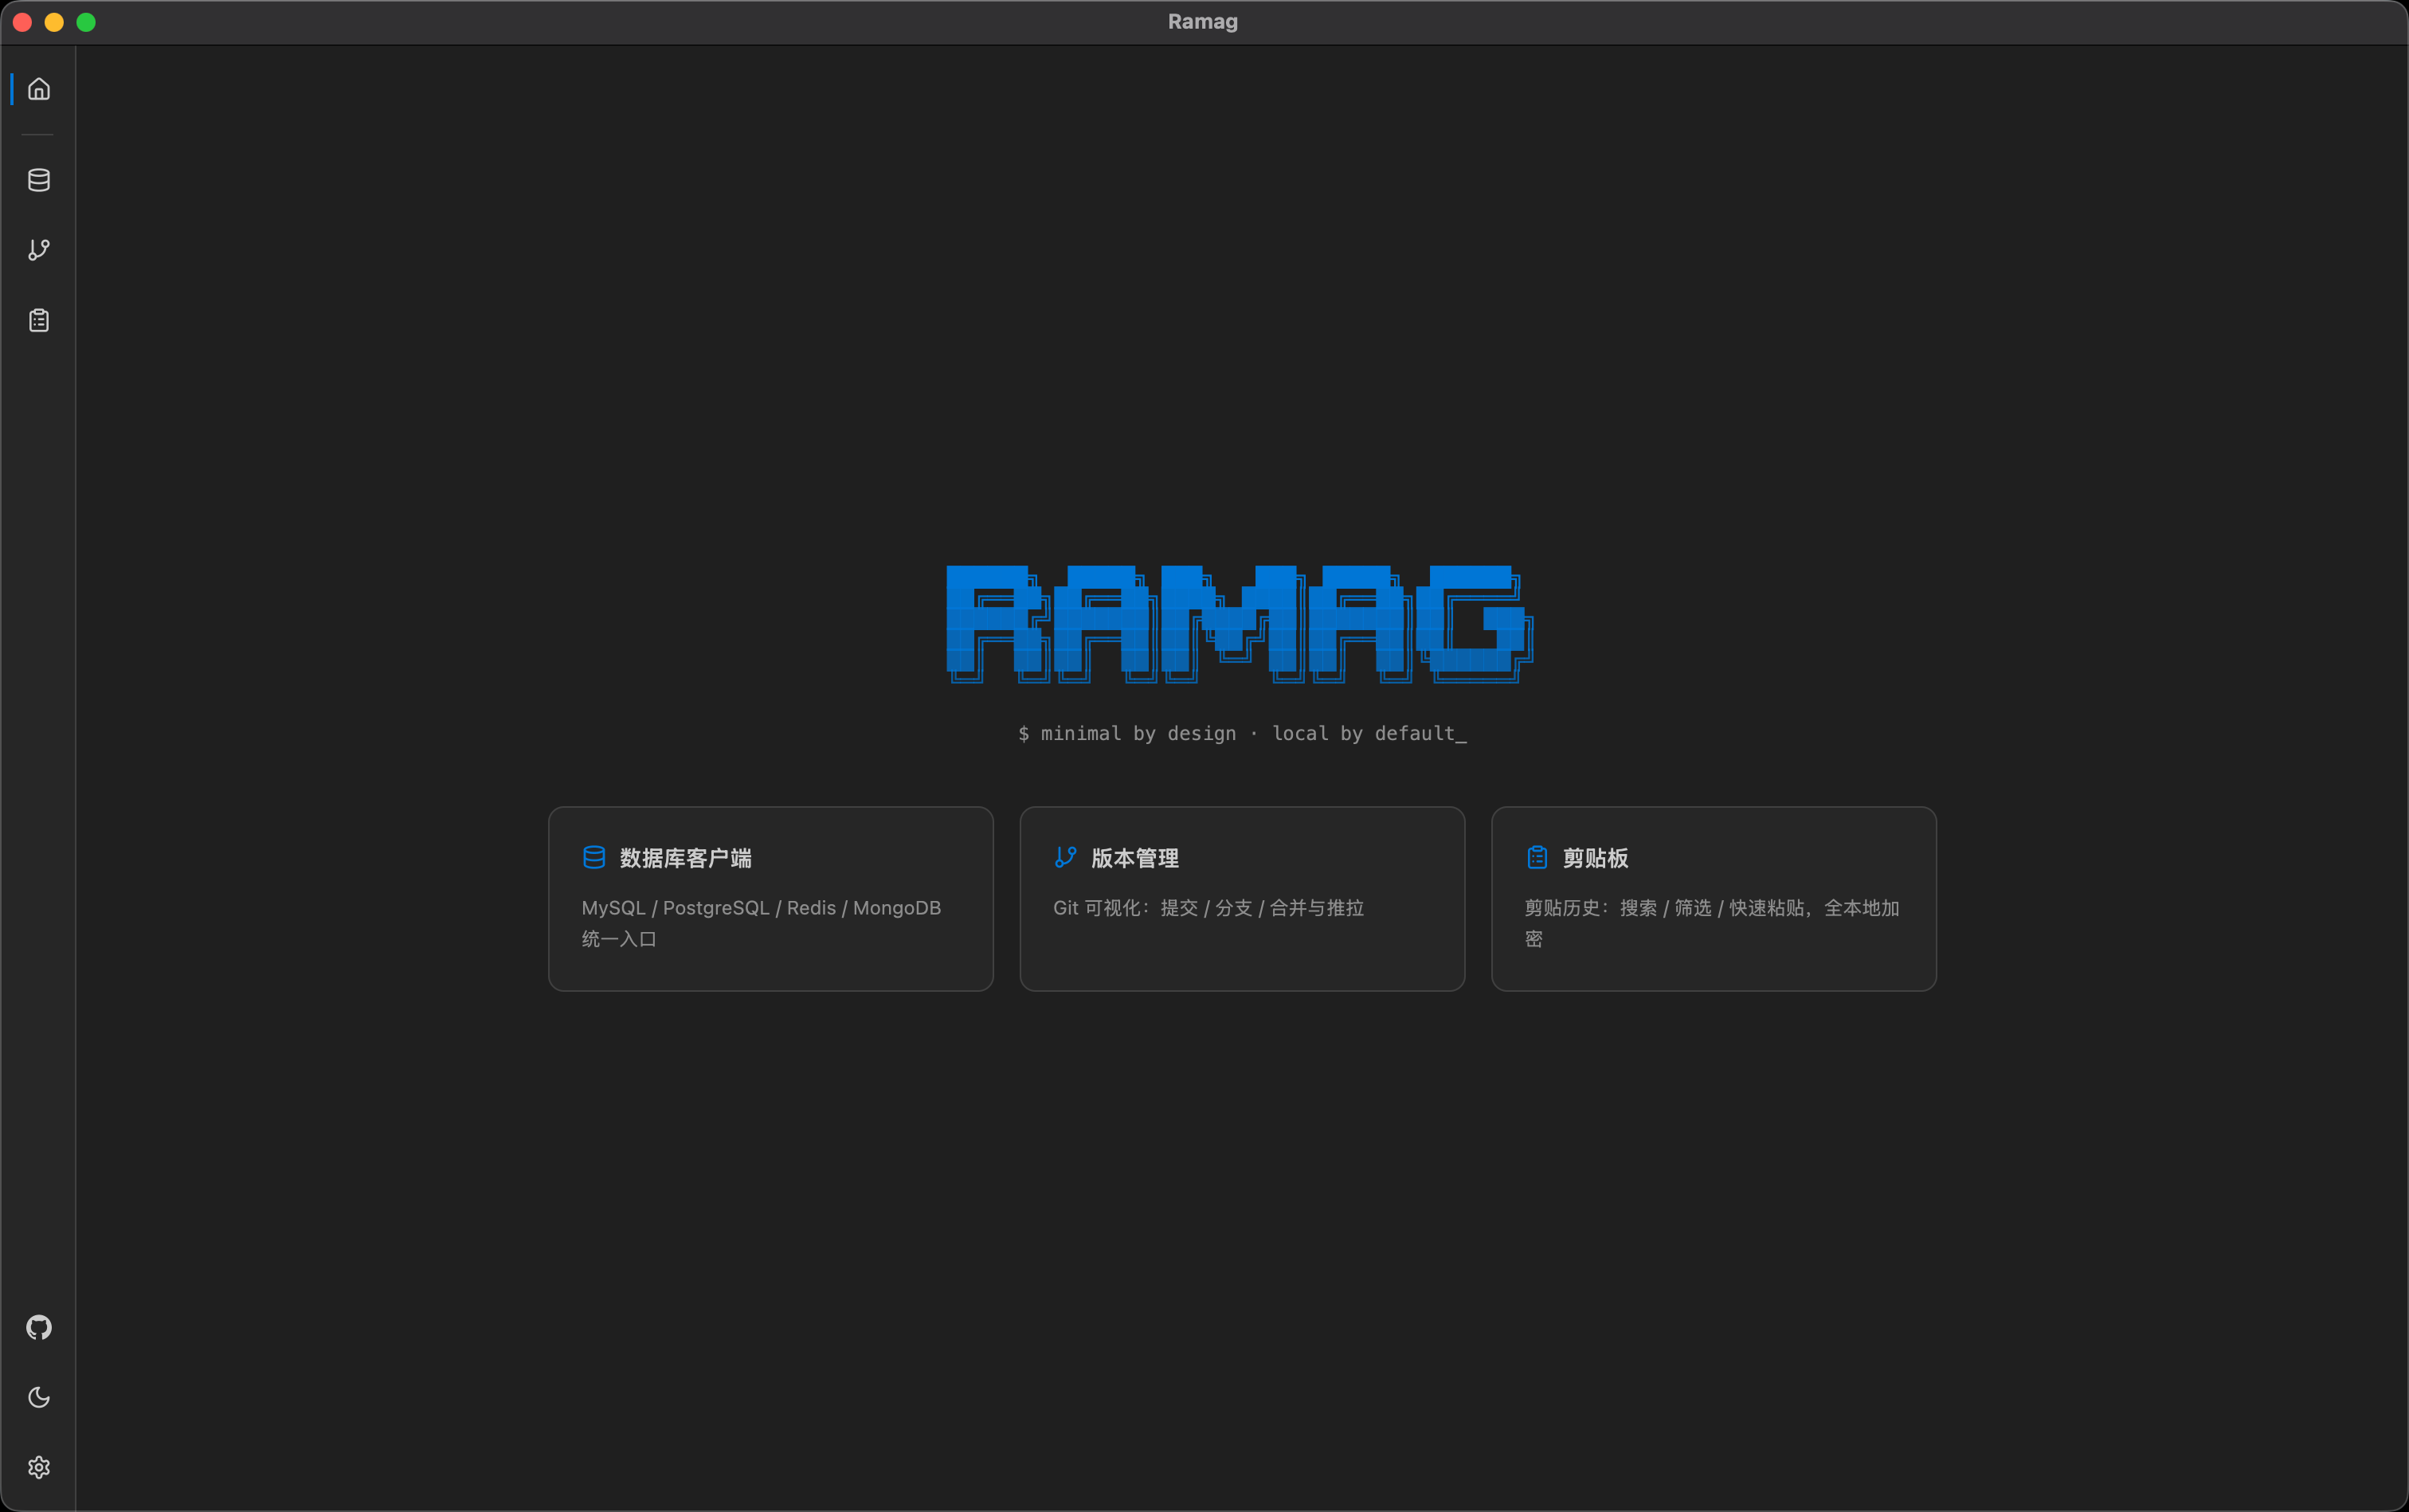Click the clipboard icon in the 剪贴板 card

click(x=1537, y=858)
